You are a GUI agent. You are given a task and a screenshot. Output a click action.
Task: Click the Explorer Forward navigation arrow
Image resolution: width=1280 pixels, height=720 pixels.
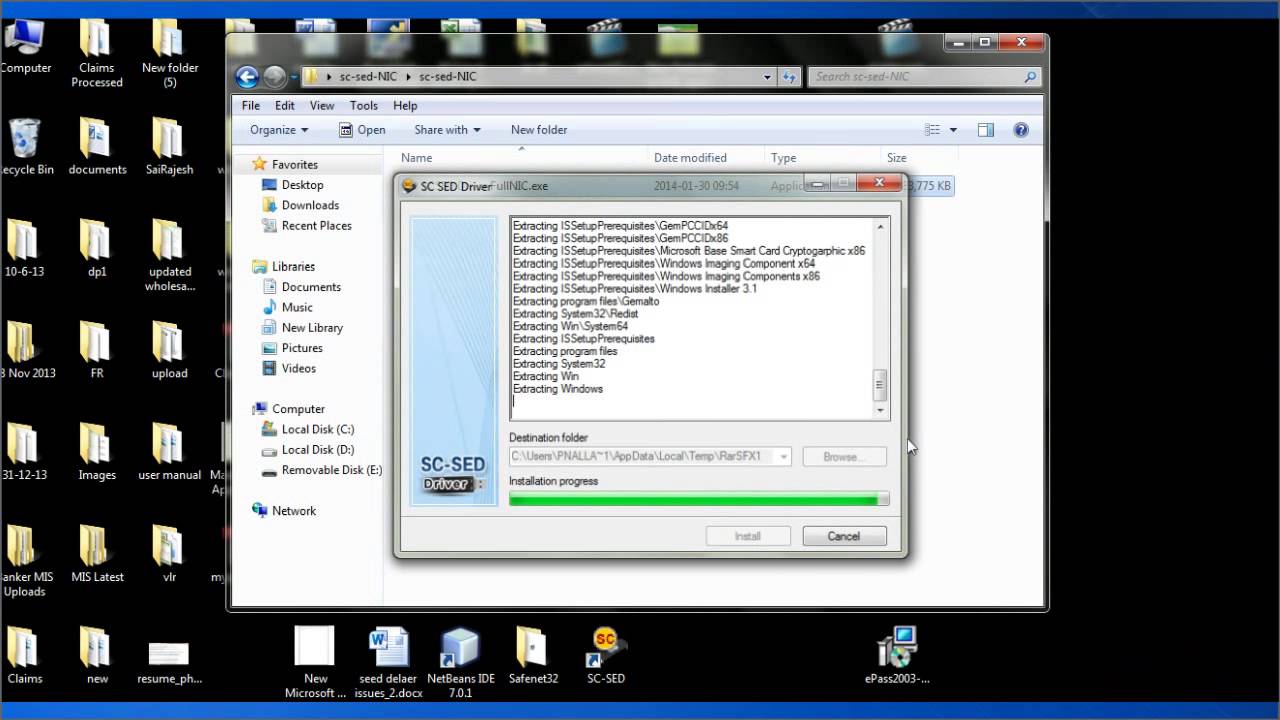[x=274, y=76]
